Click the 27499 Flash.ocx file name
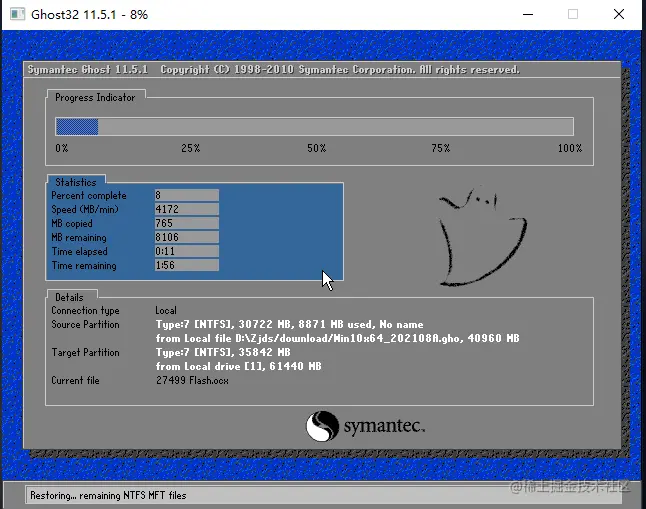The height and width of the screenshot is (509, 646). (192, 380)
